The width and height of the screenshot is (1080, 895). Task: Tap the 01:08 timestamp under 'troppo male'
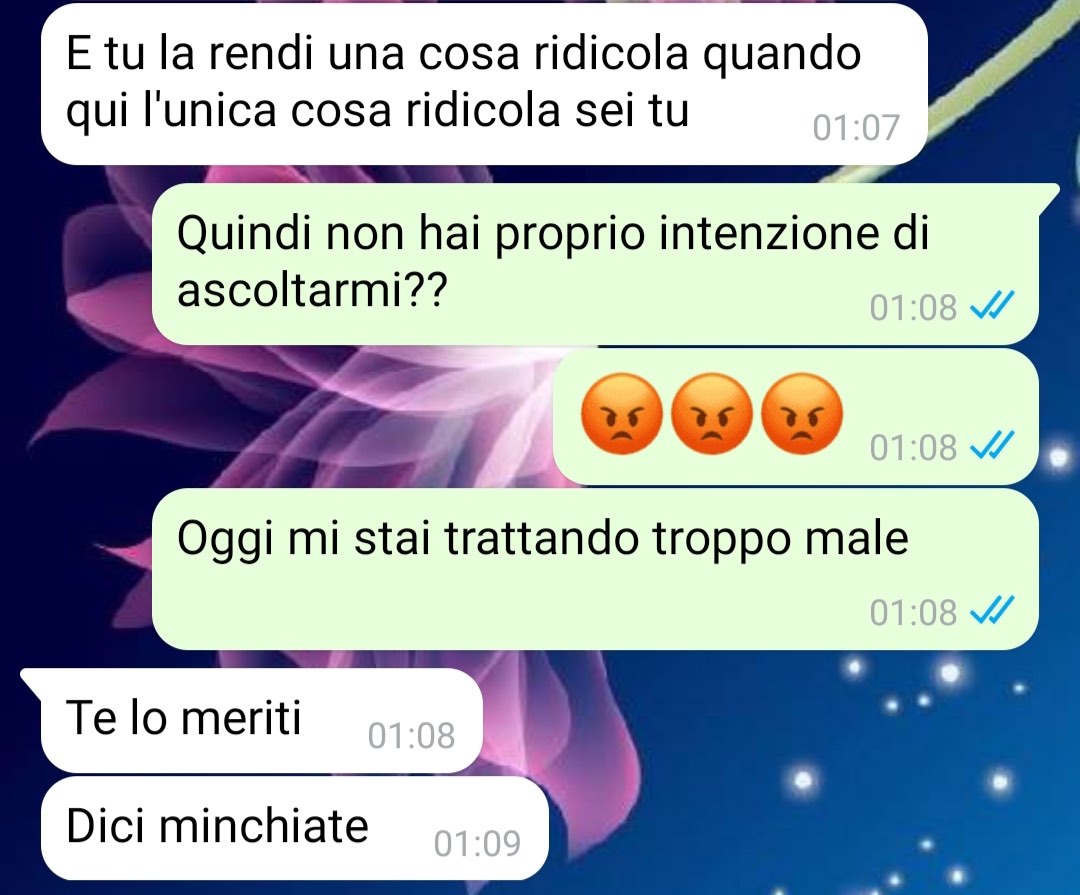(x=913, y=612)
